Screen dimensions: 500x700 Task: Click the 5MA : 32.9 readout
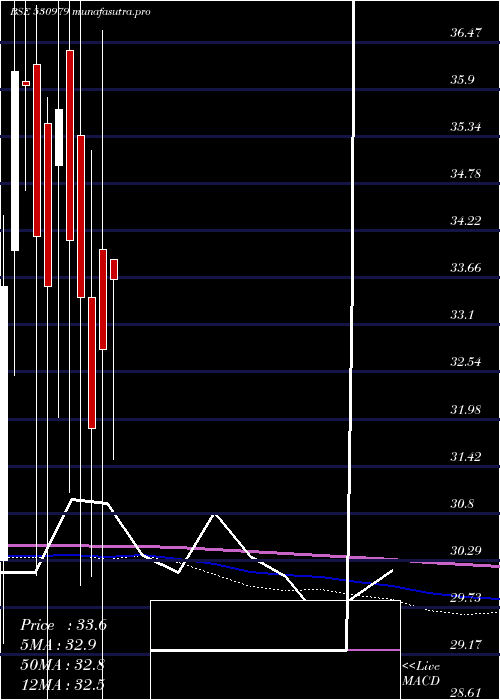[58, 645]
